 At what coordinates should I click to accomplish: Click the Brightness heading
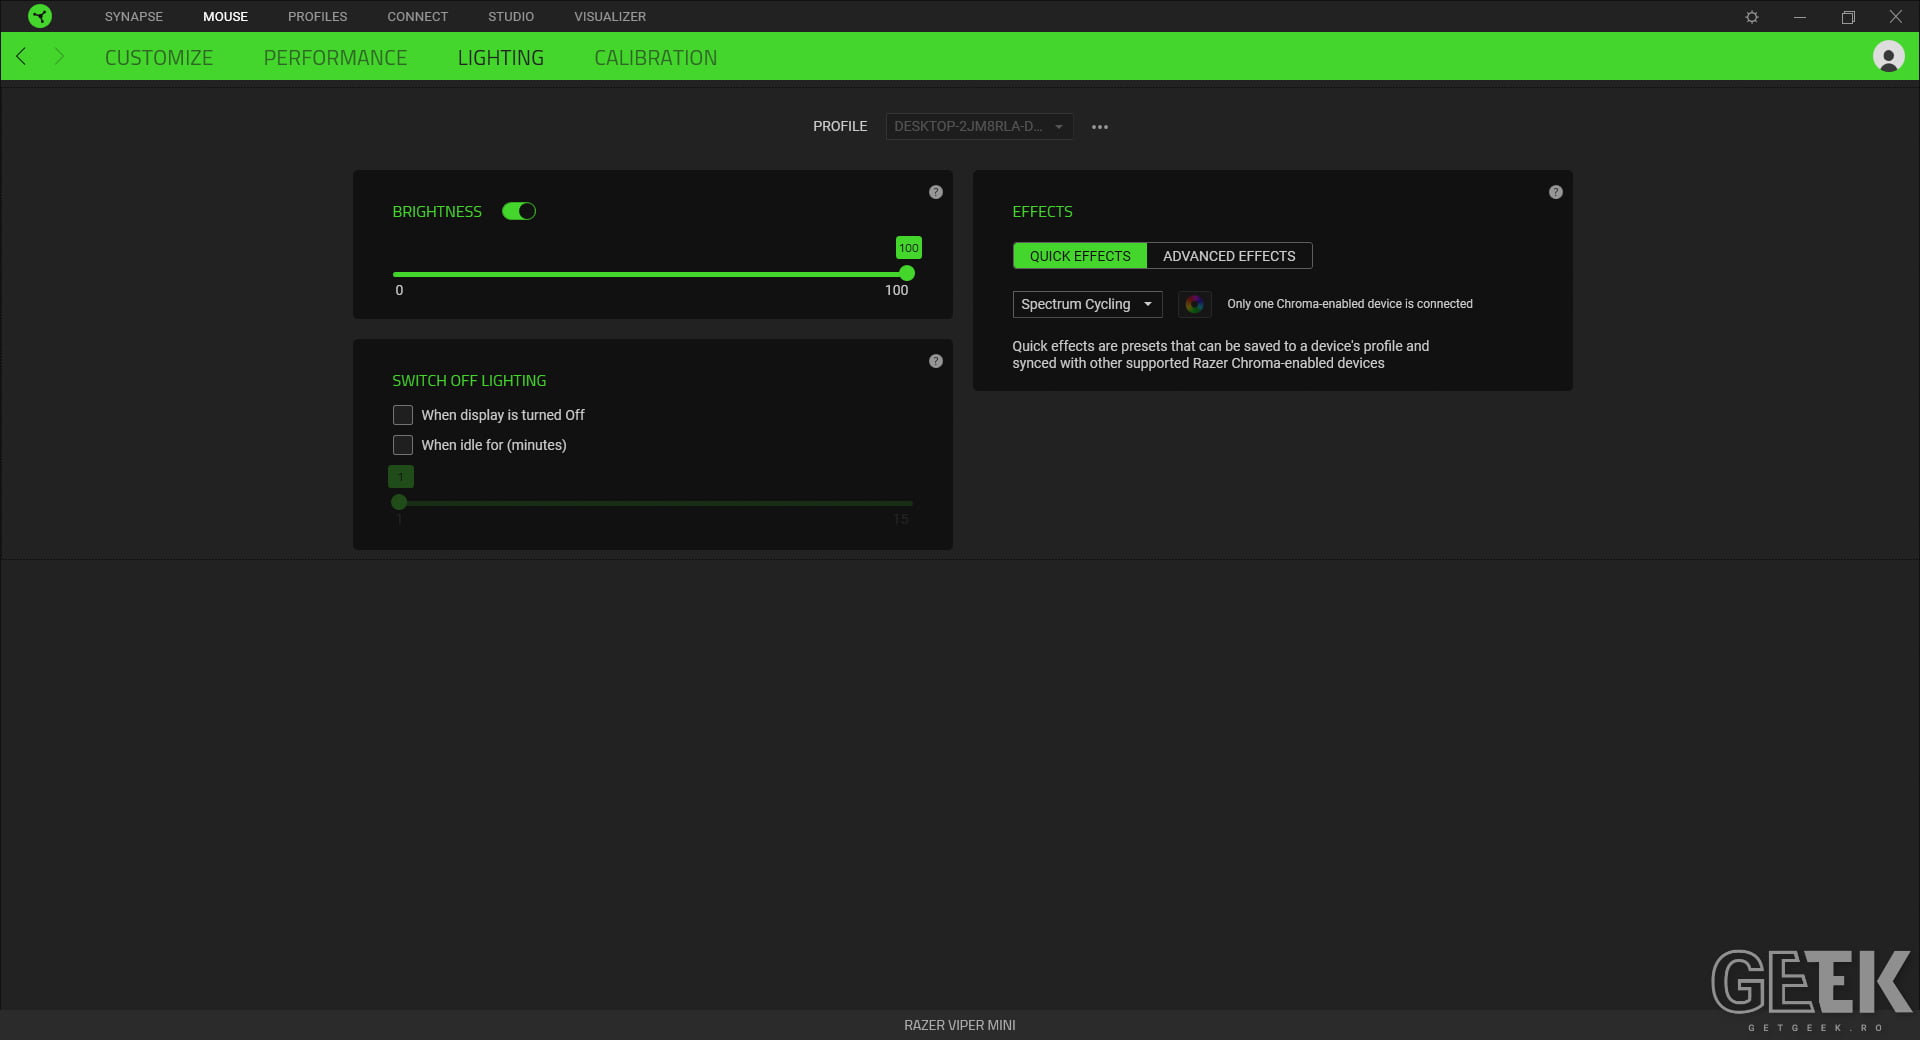(x=437, y=212)
